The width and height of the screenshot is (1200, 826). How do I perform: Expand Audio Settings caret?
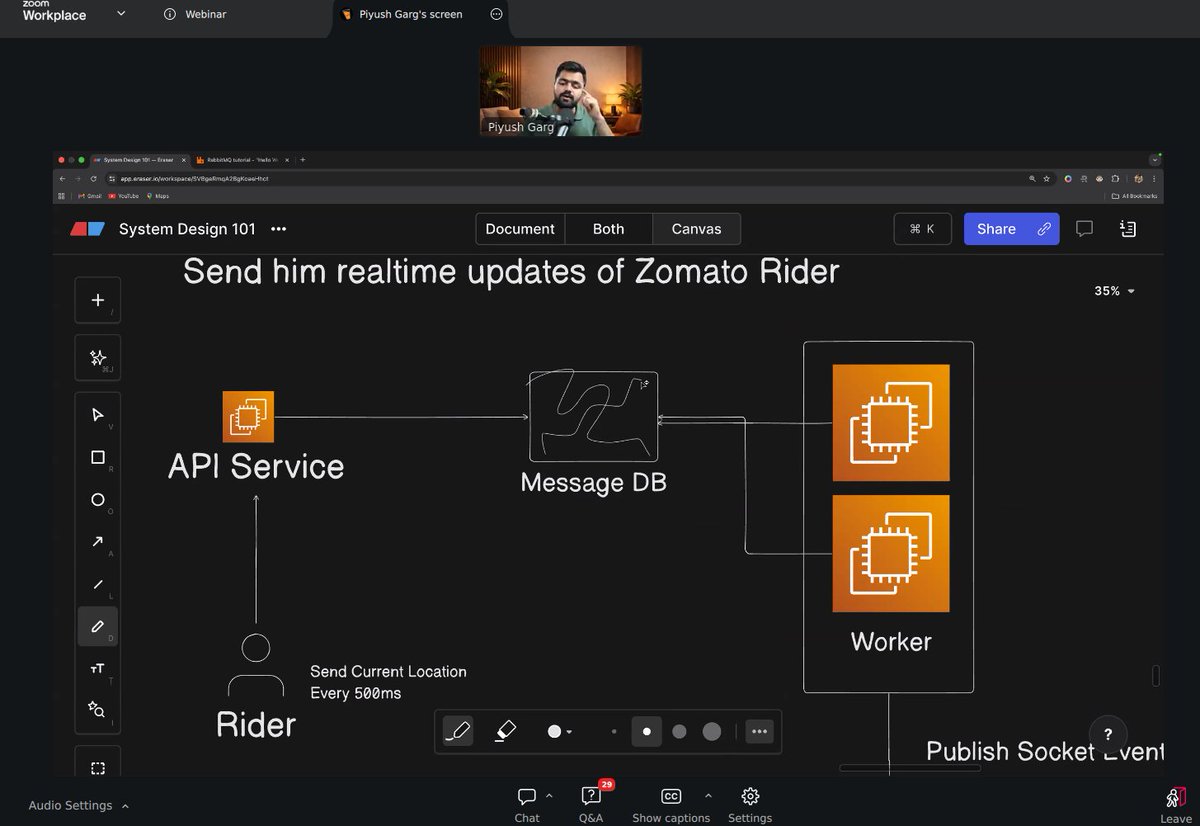(125, 805)
